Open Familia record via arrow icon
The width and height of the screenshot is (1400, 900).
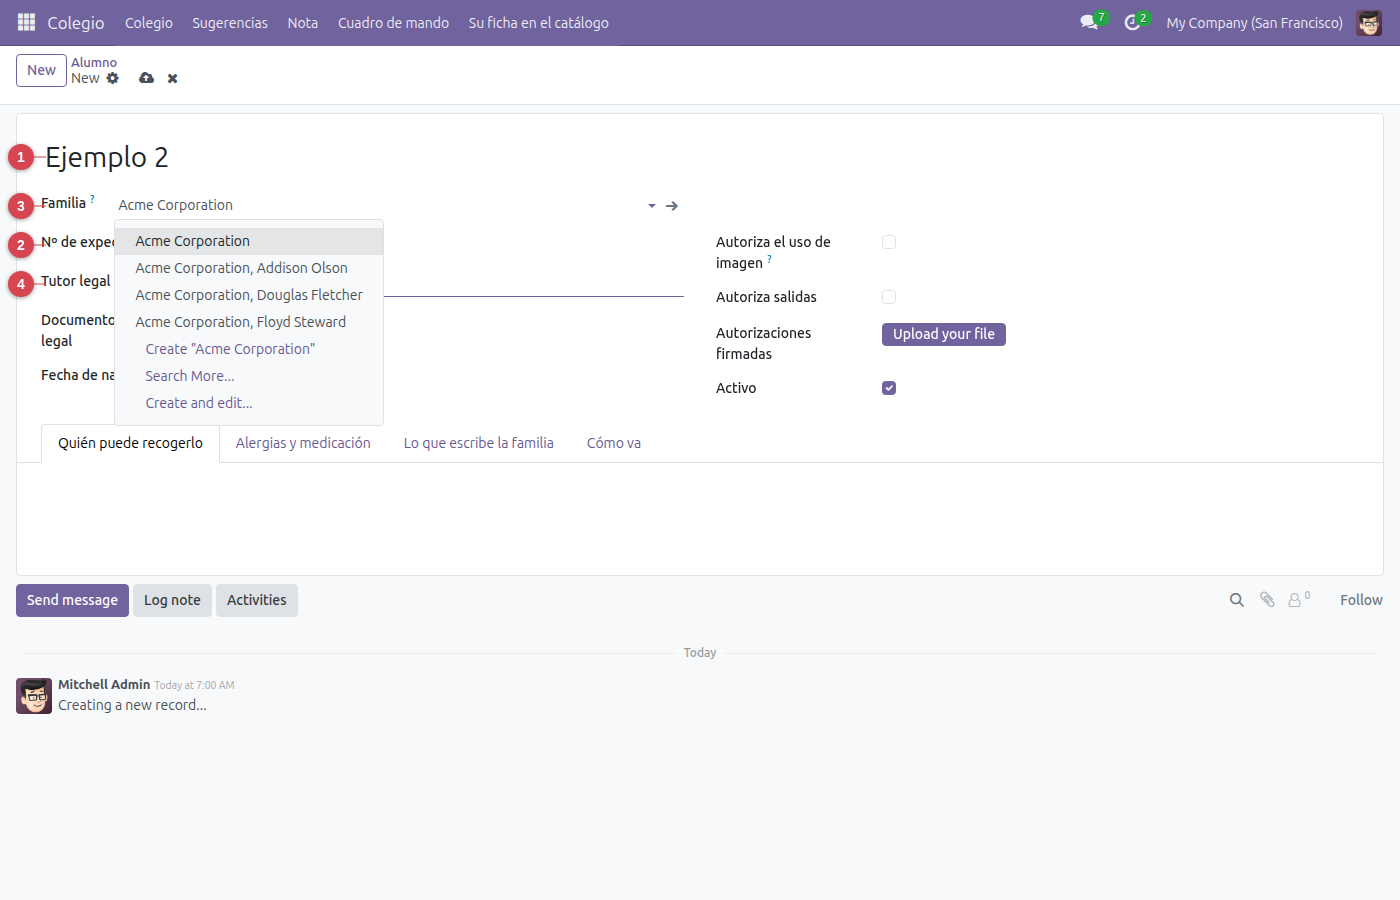coord(672,206)
